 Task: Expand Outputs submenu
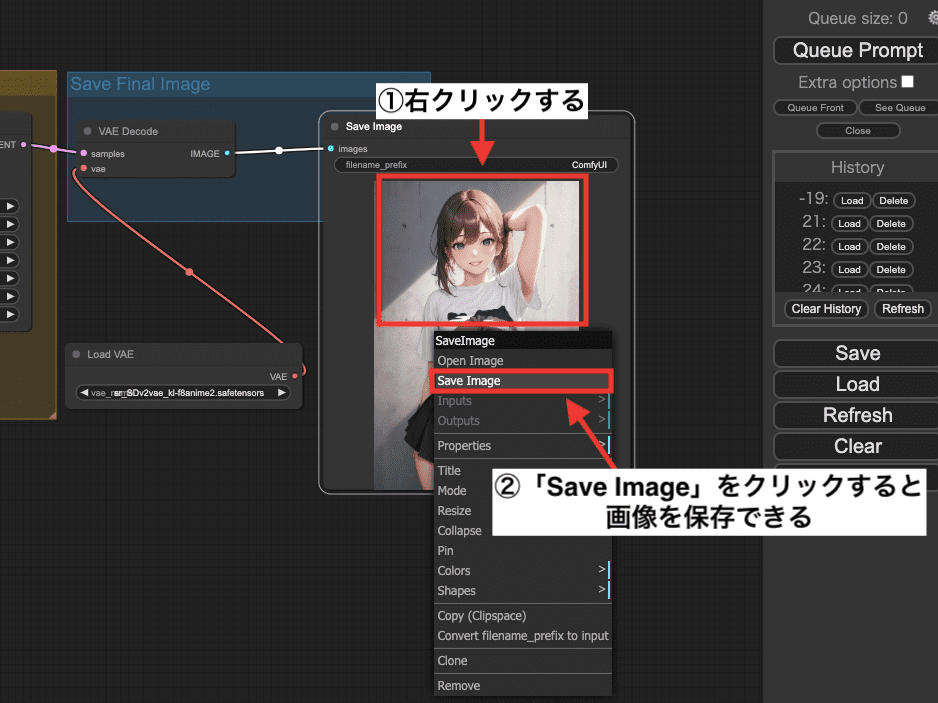coord(523,421)
